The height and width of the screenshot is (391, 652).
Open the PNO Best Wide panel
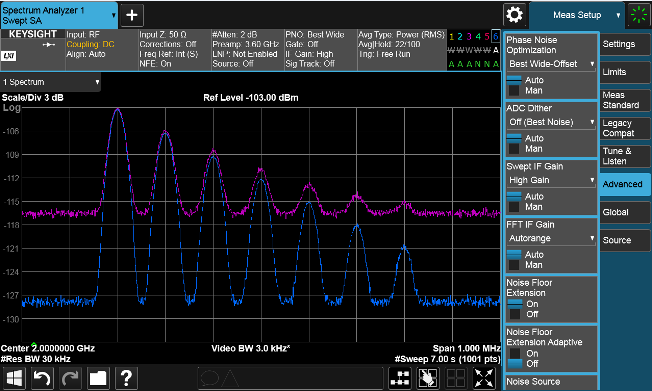tap(320, 49)
